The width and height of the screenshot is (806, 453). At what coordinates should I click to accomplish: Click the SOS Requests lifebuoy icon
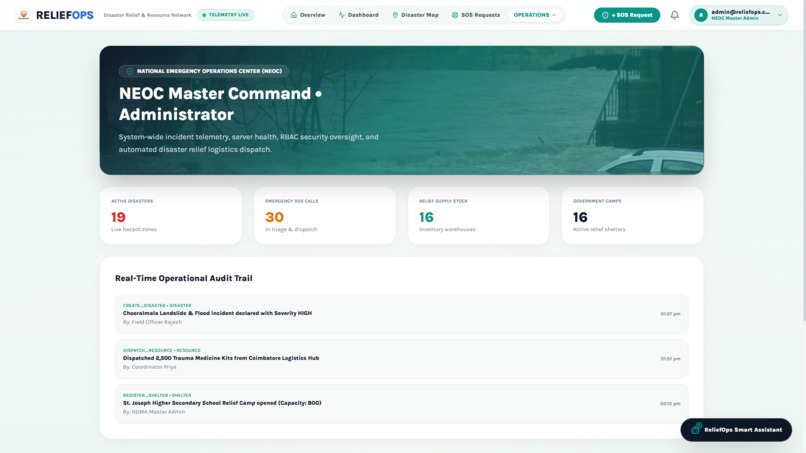pyautogui.click(x=455, y=15)
